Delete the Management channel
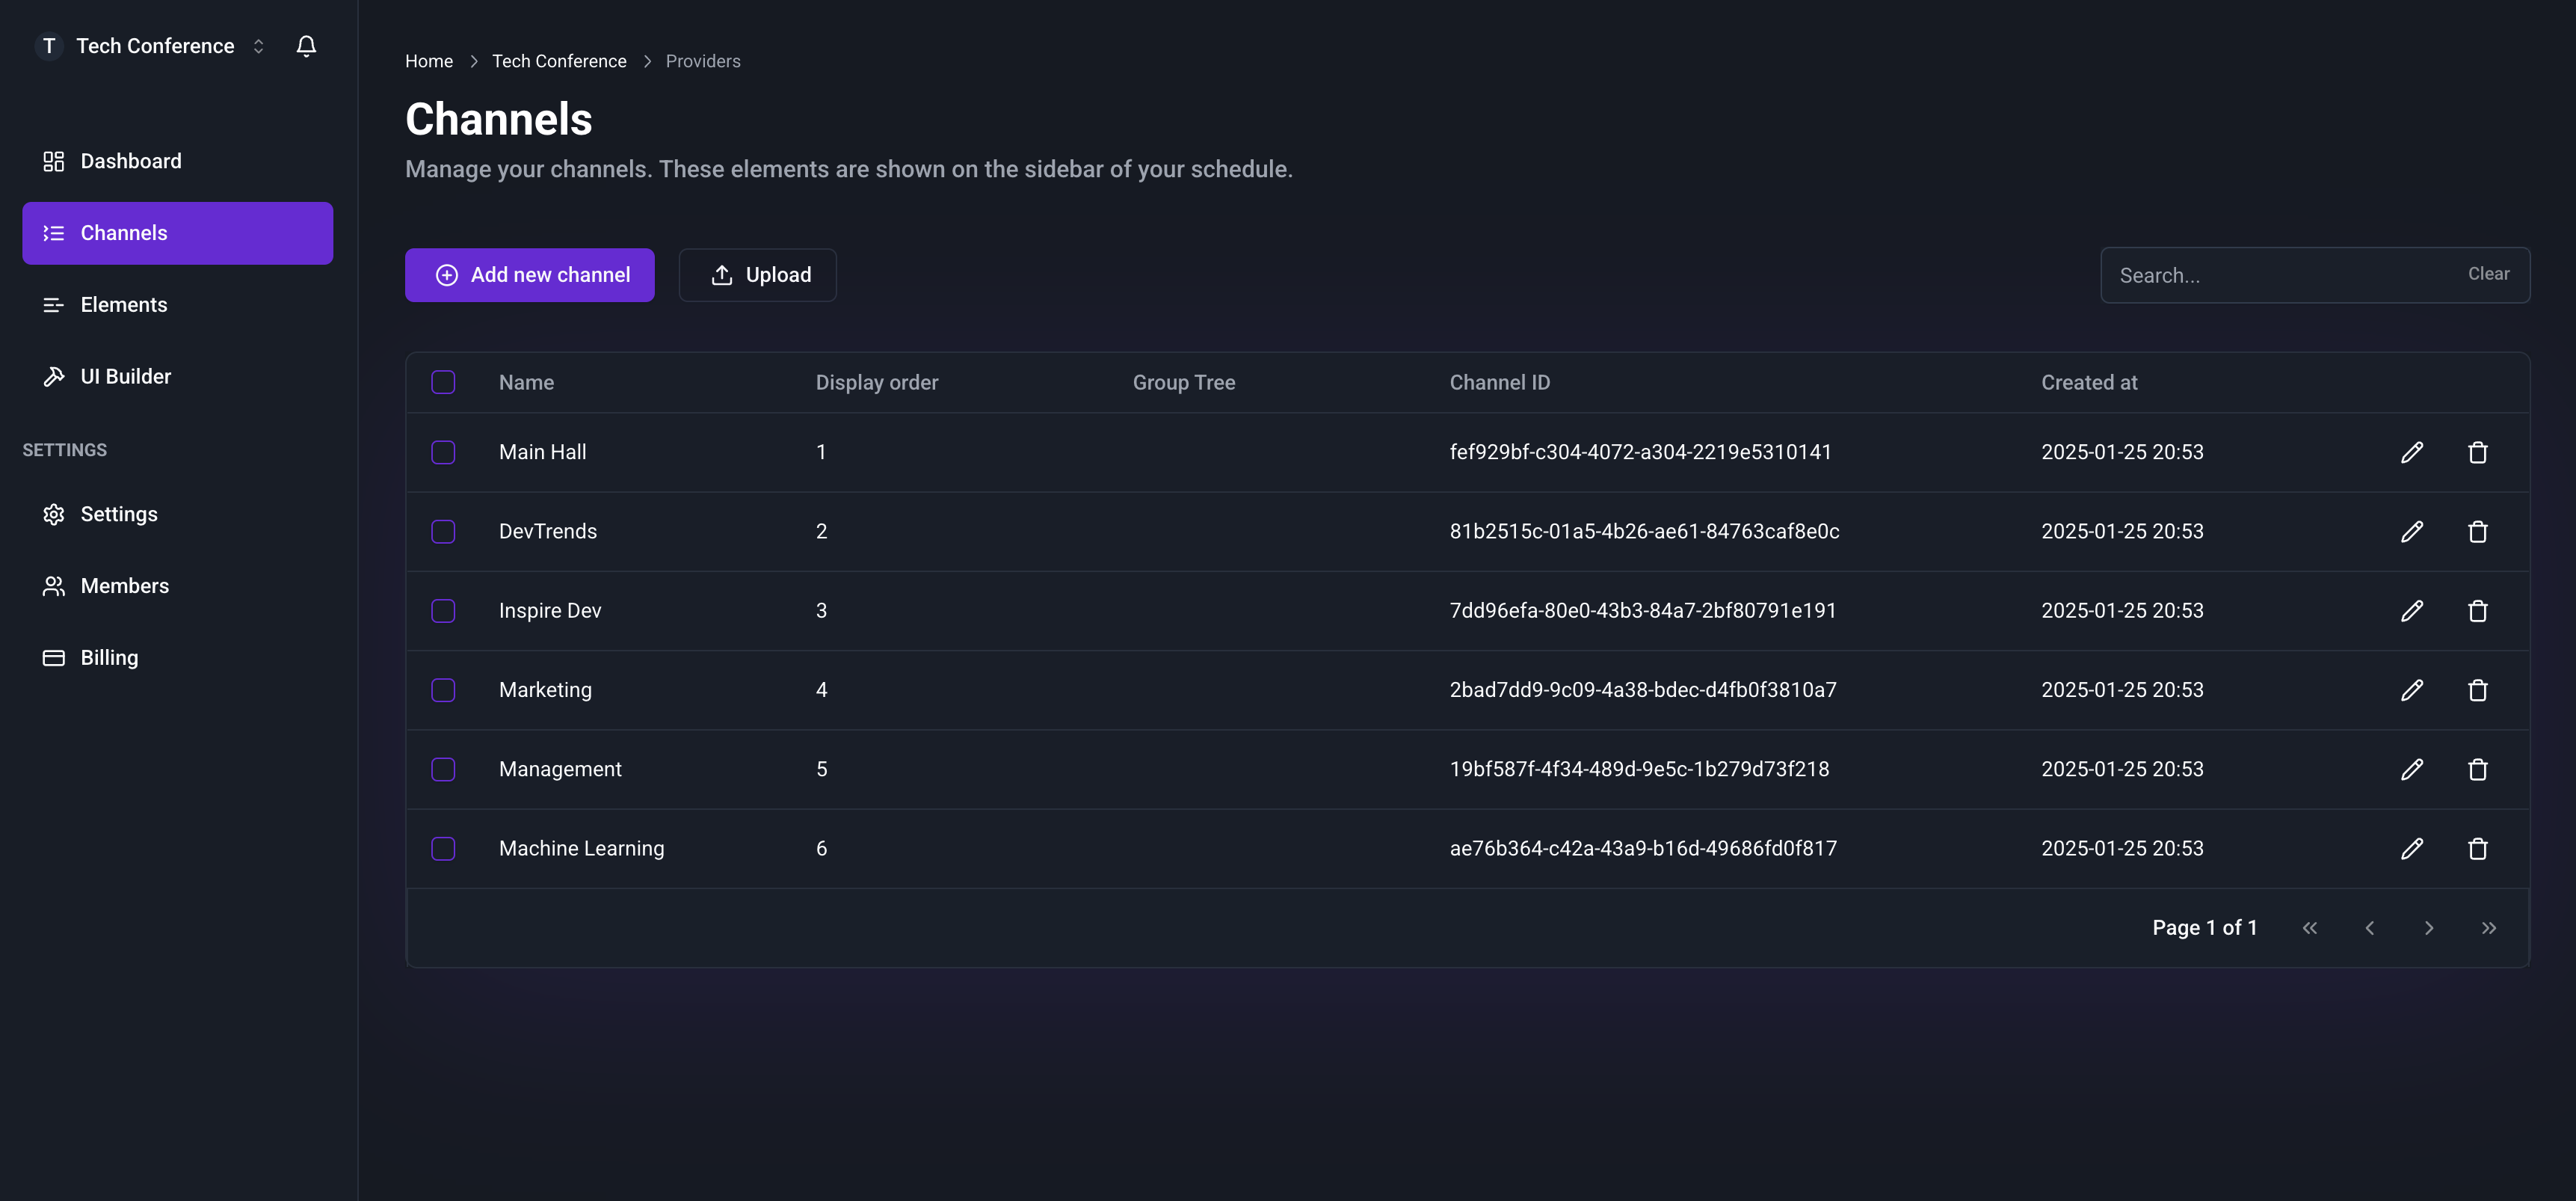The height and width of the screenshot is (1201, 2576). pos(2477,769)
